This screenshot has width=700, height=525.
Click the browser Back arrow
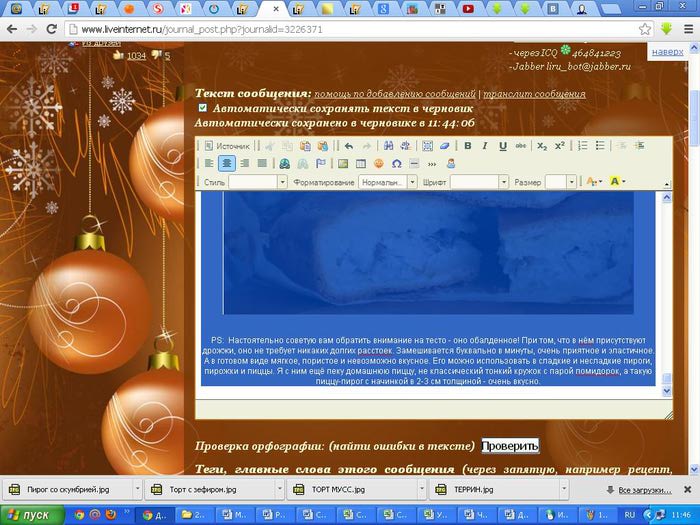(x=12, y=29)
